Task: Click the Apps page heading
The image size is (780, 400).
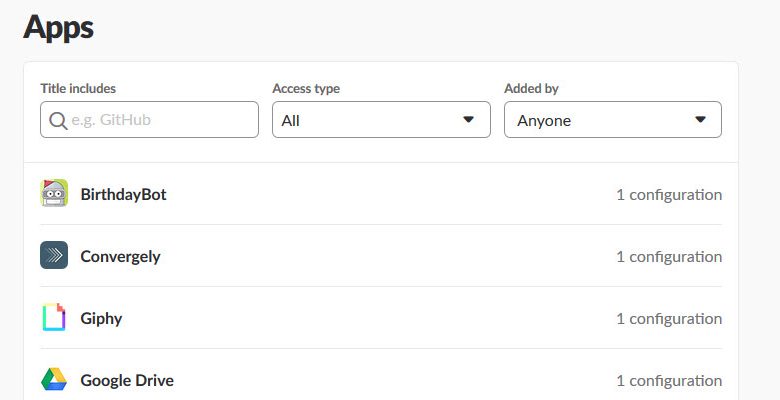Action: tap(58, 27)
